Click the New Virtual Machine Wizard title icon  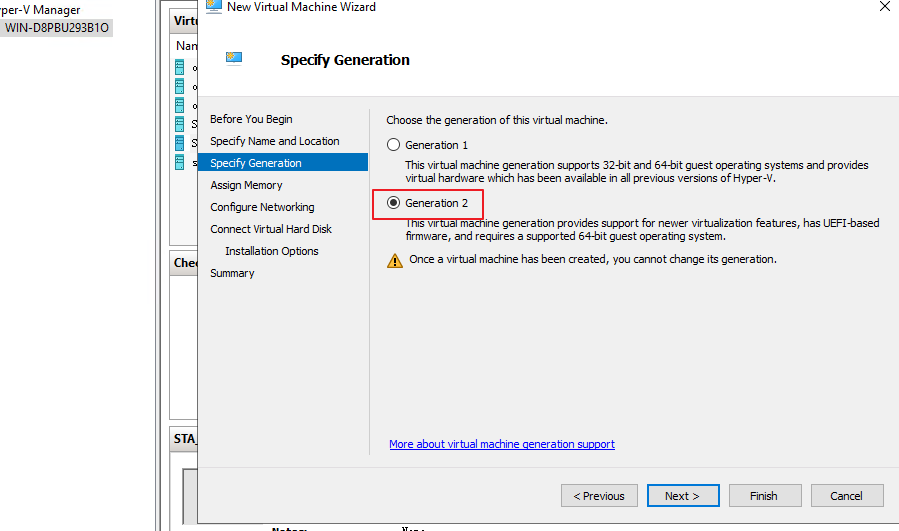(213, 7)
